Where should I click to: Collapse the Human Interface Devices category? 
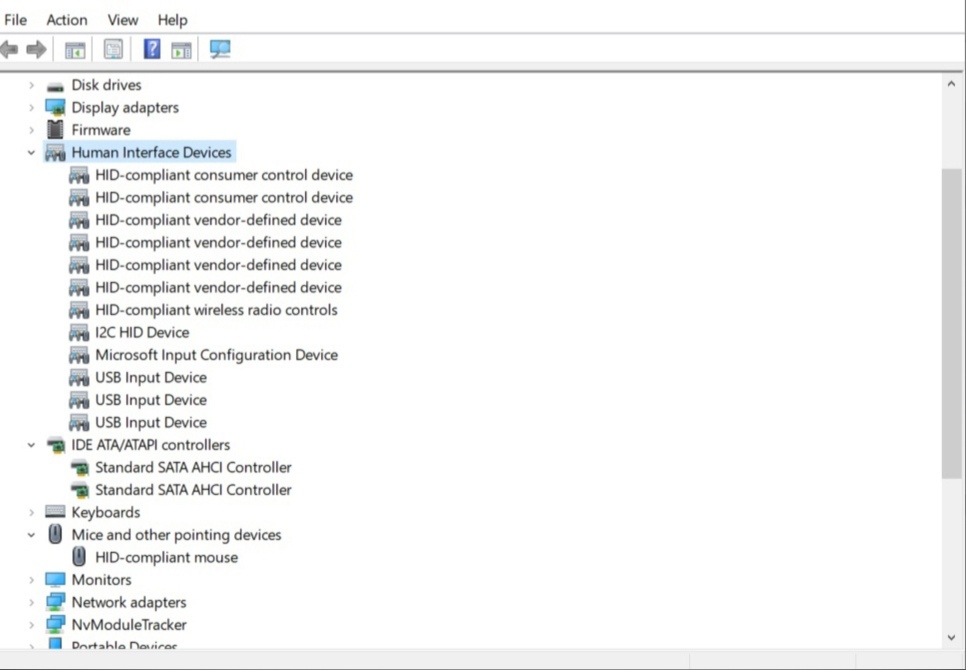pos(31,153)
